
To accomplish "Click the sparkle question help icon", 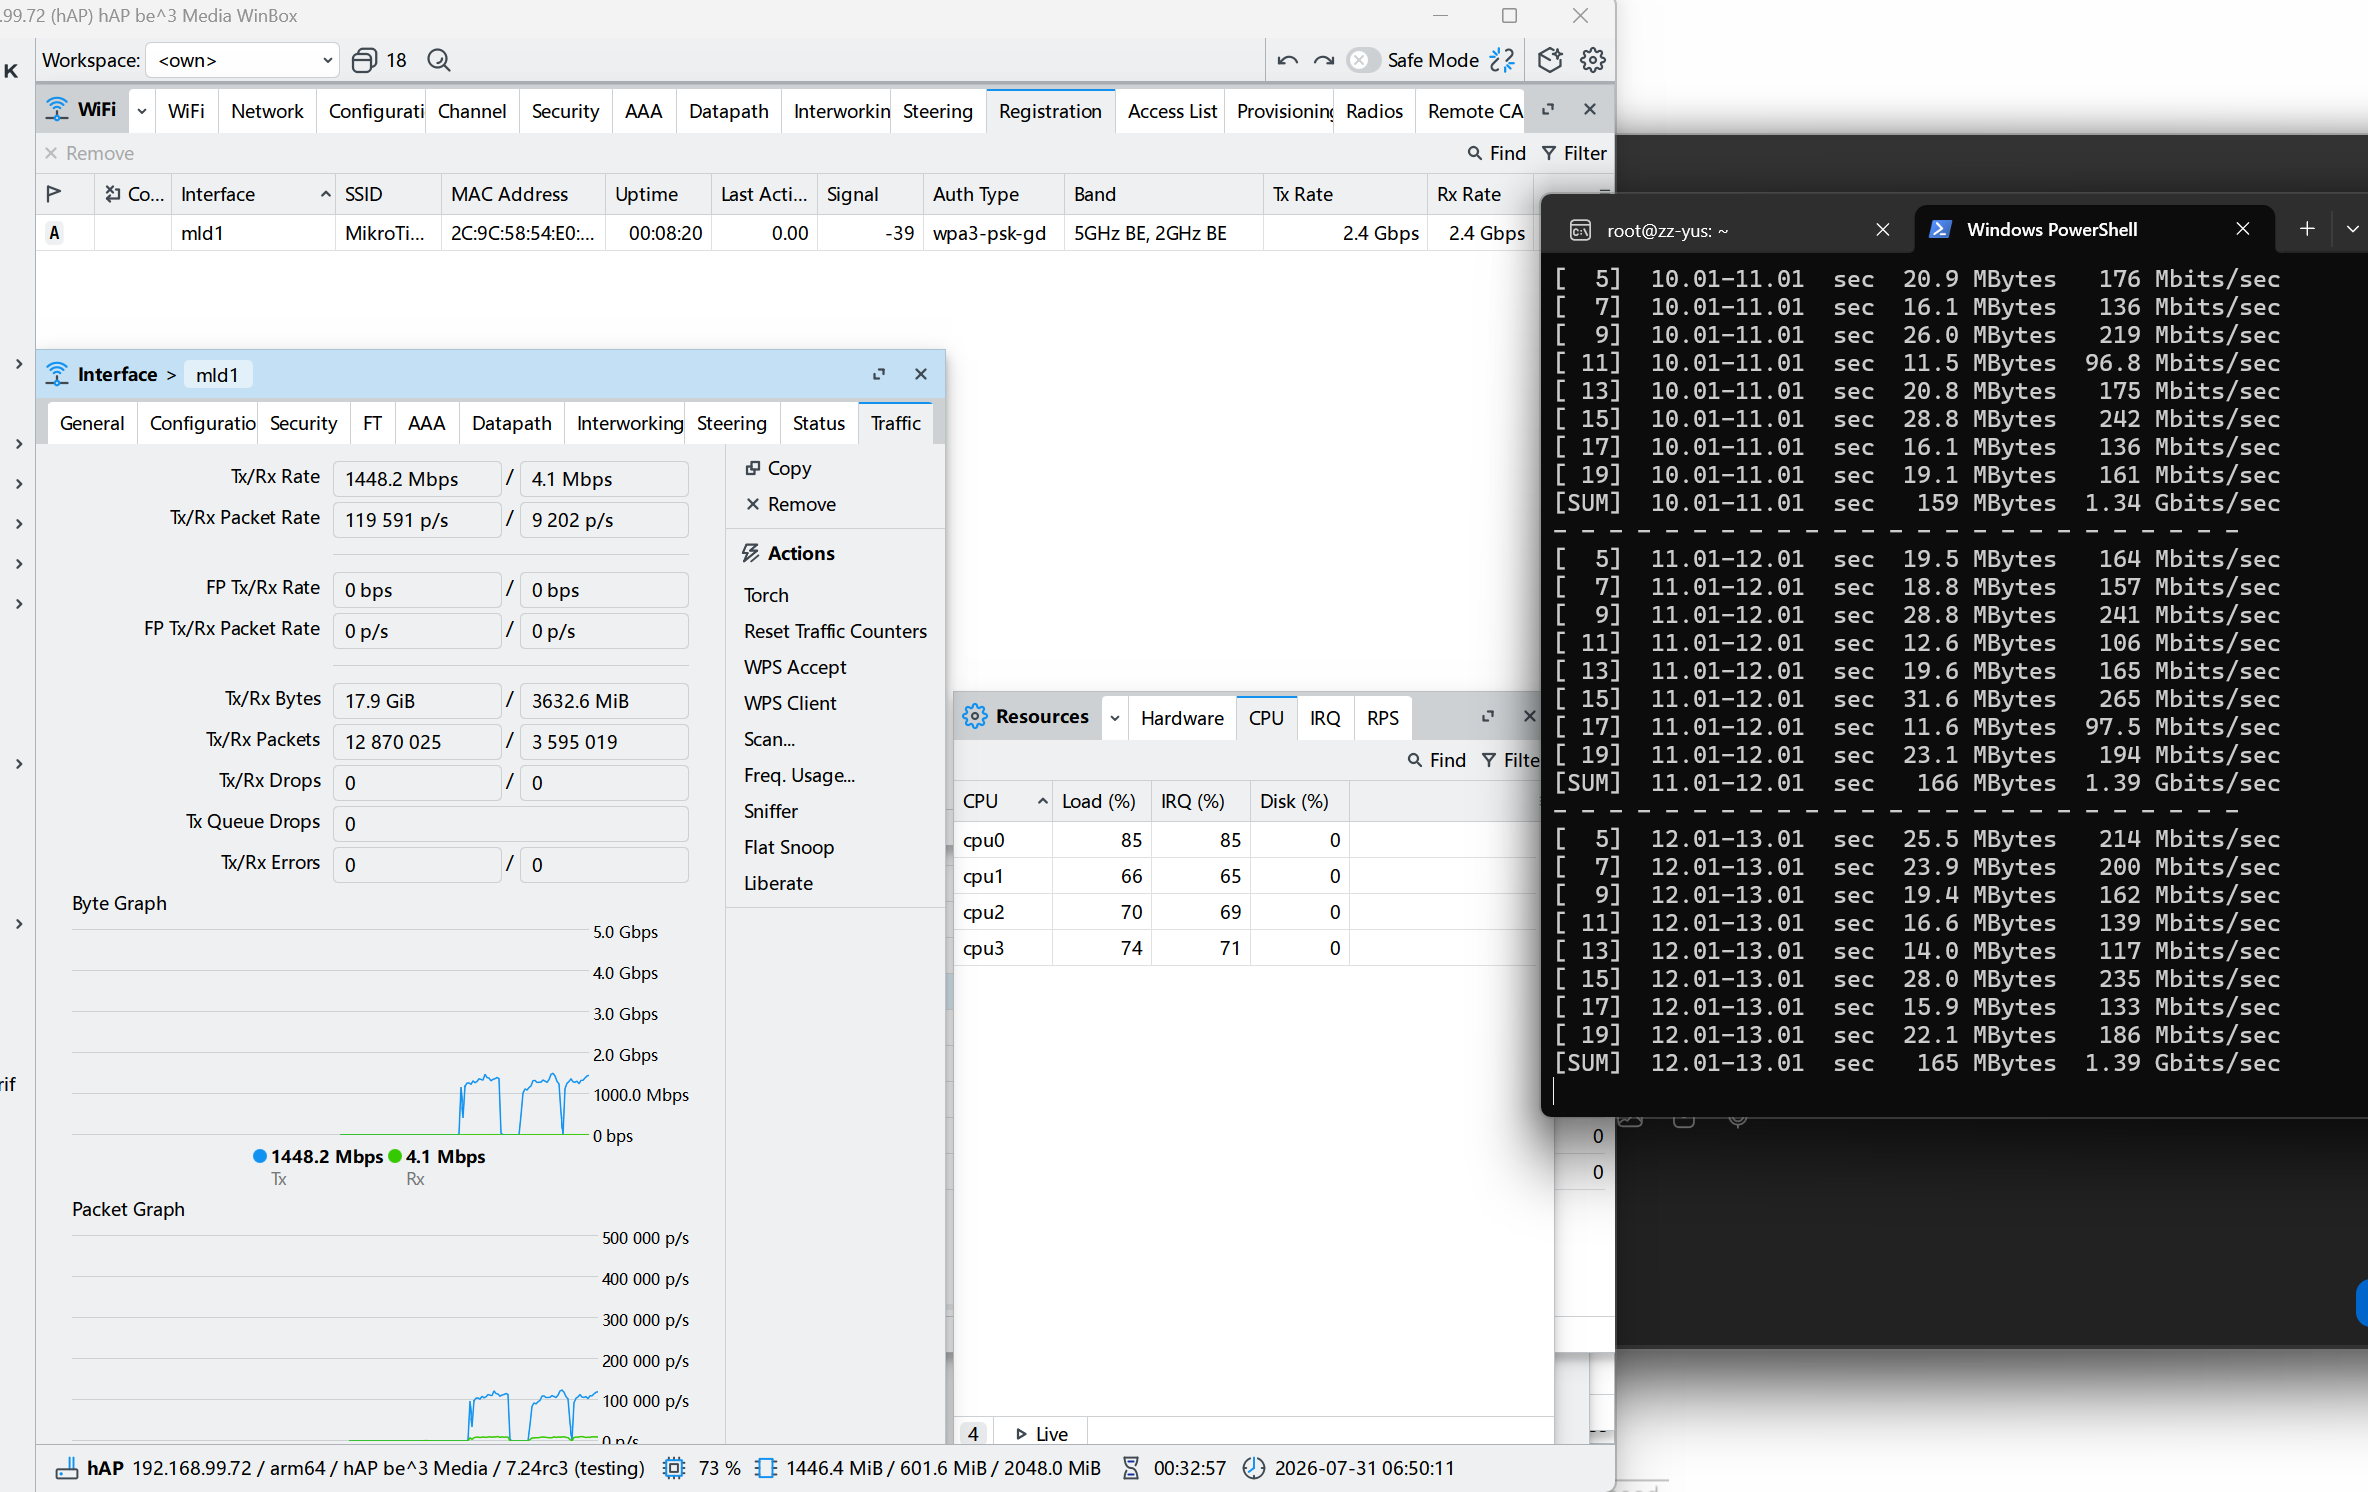I will [x=1502, y=60].
